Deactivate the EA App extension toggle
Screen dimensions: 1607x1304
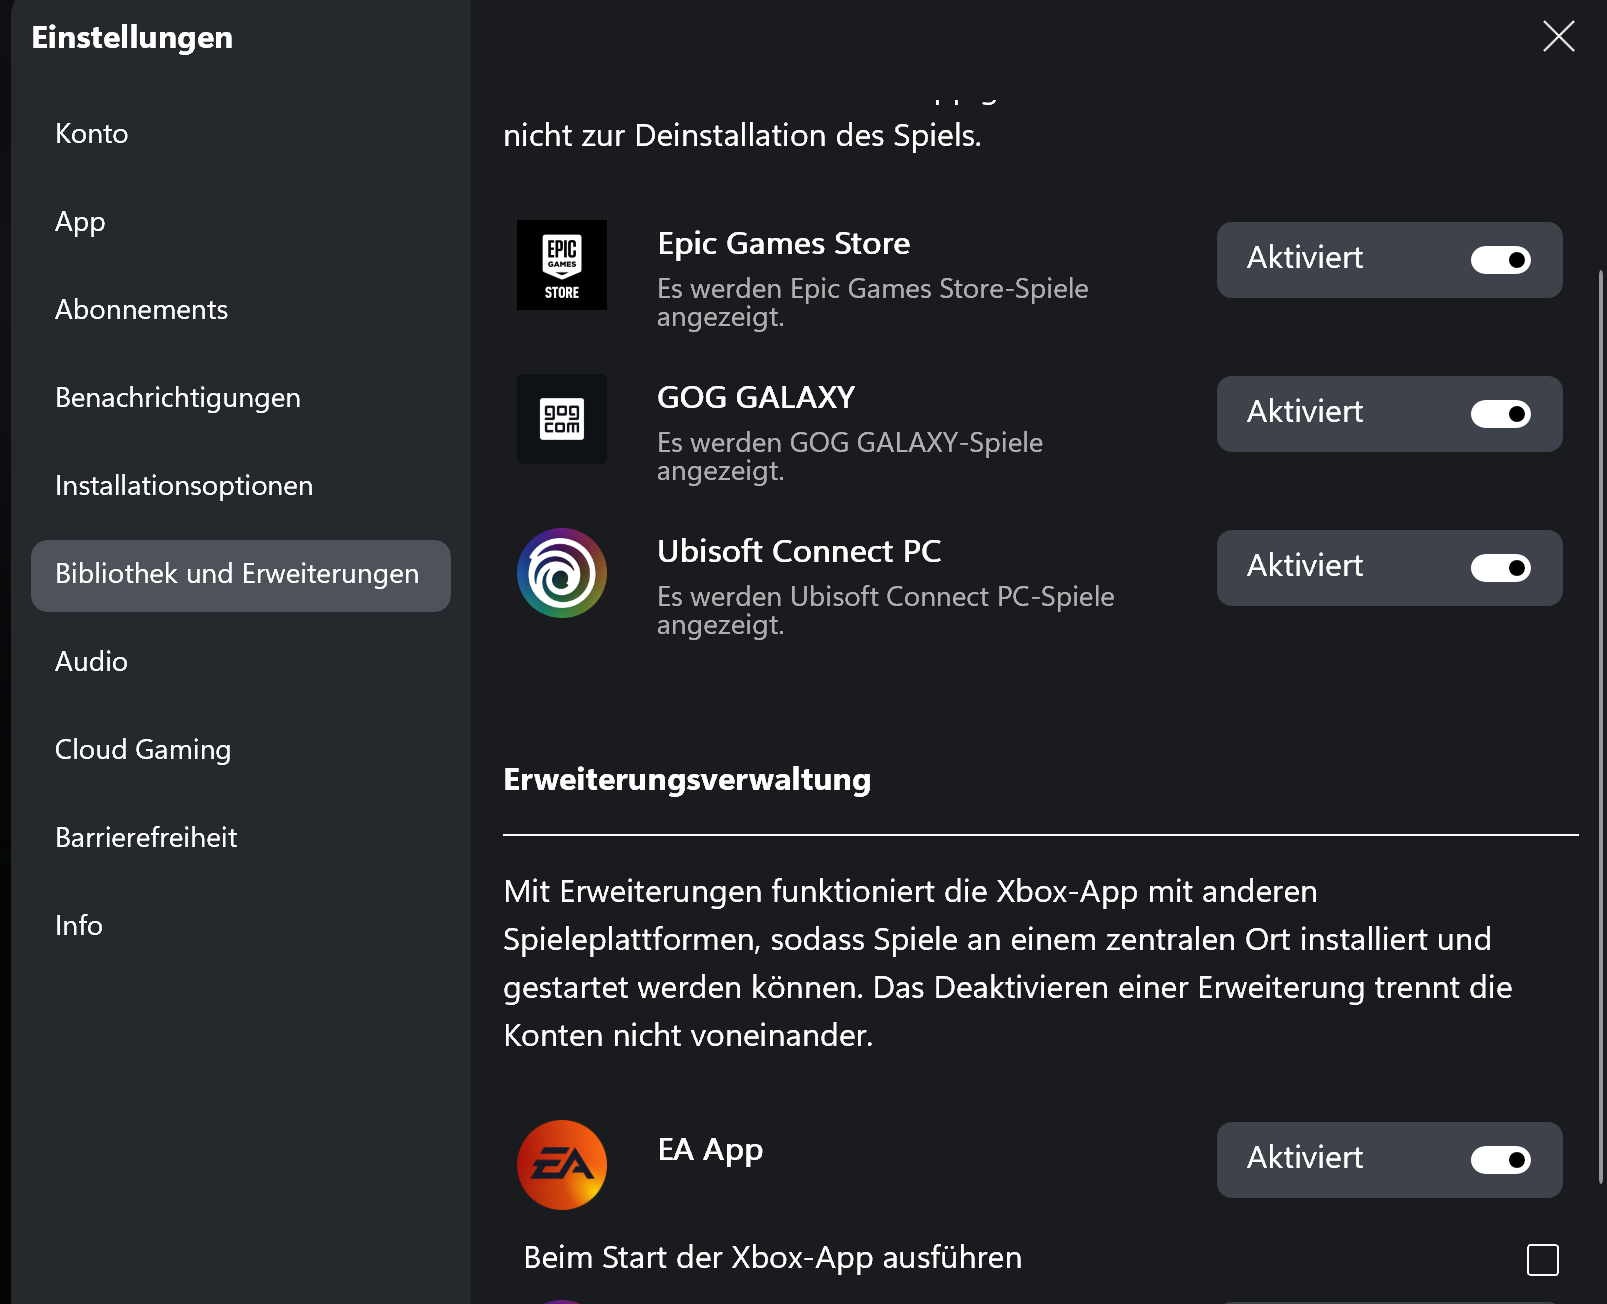pyautogui.click(x=1500, y=1160)
